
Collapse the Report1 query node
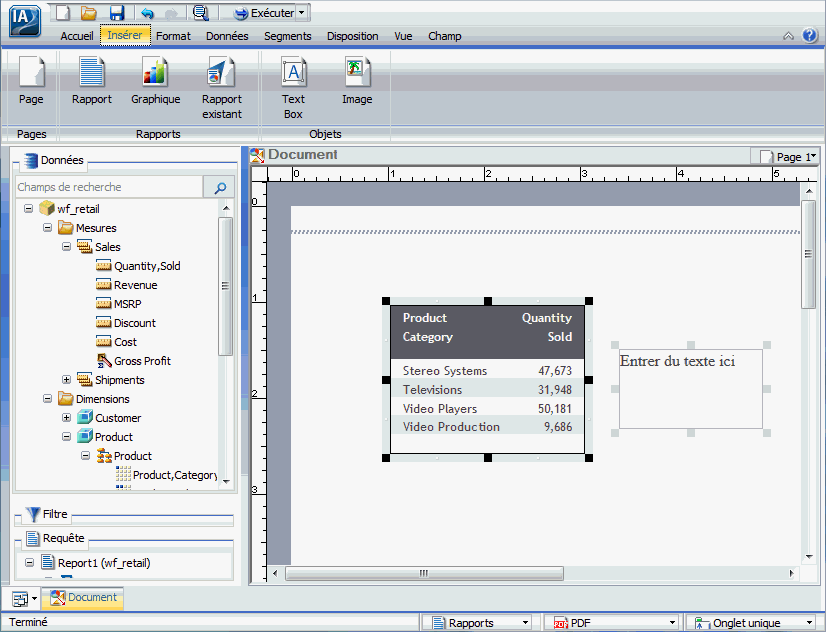pos(30,562)
